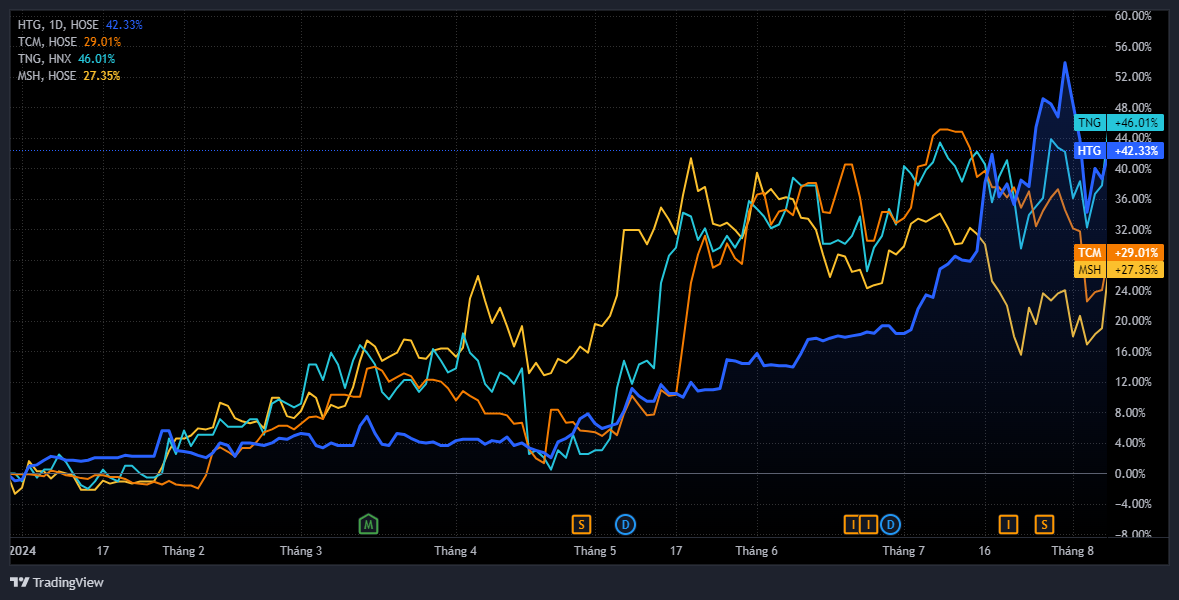Screen dimensions: 1179x600
Task: Click the TNG, HNX legend entry
Action: tap(45, 59)
